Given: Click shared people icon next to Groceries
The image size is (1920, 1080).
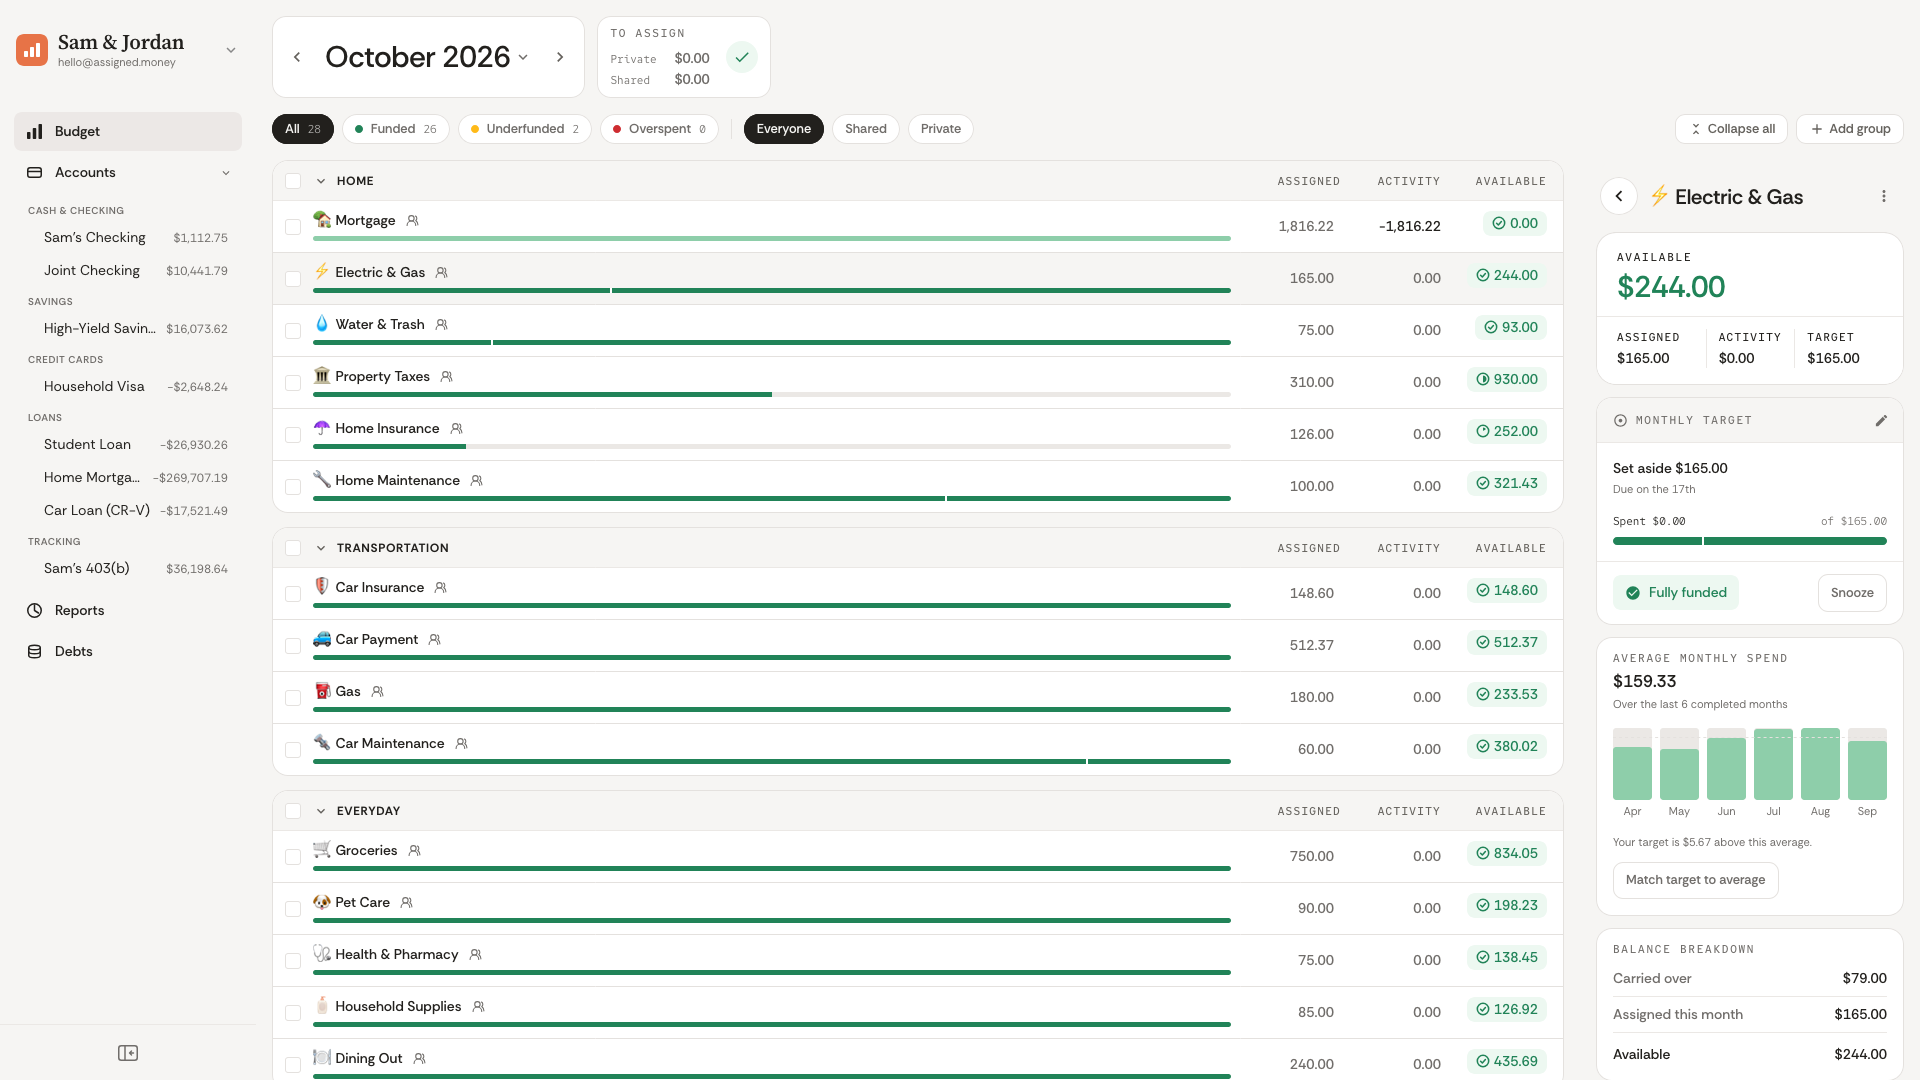Looking at the screenshot, I should click(414, 850).
